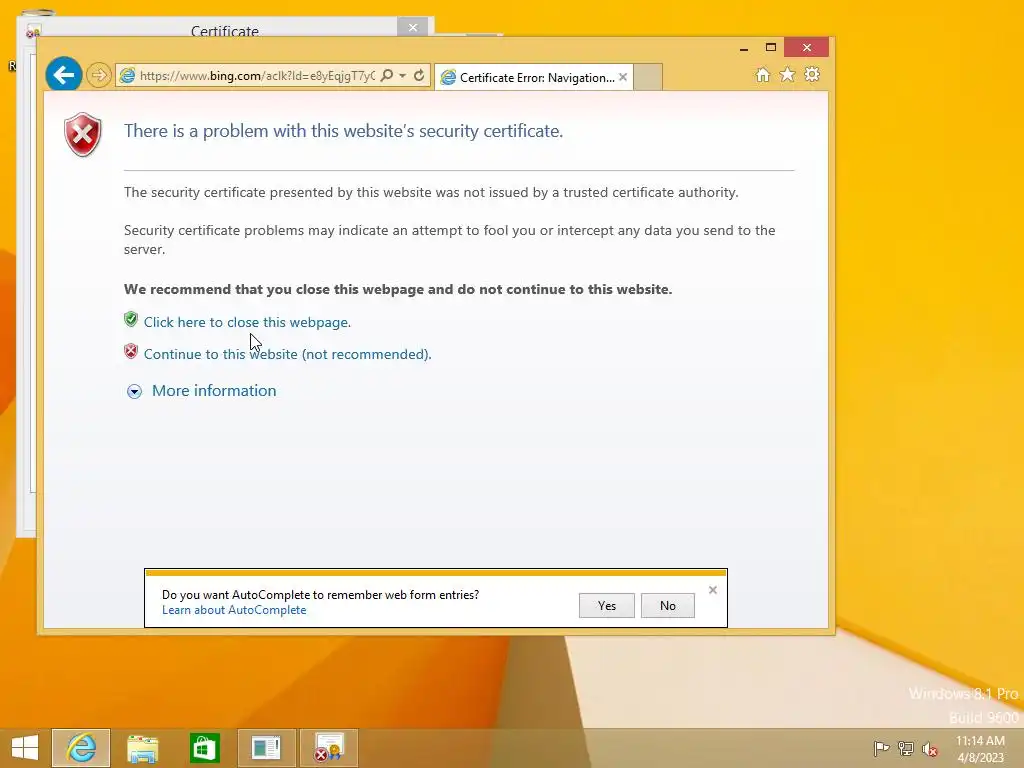Screen dimensions: 1024x768
Task: Click the 11:14 AM clock in taskbar
Action: pyautogui.click(x=980, y=741)
